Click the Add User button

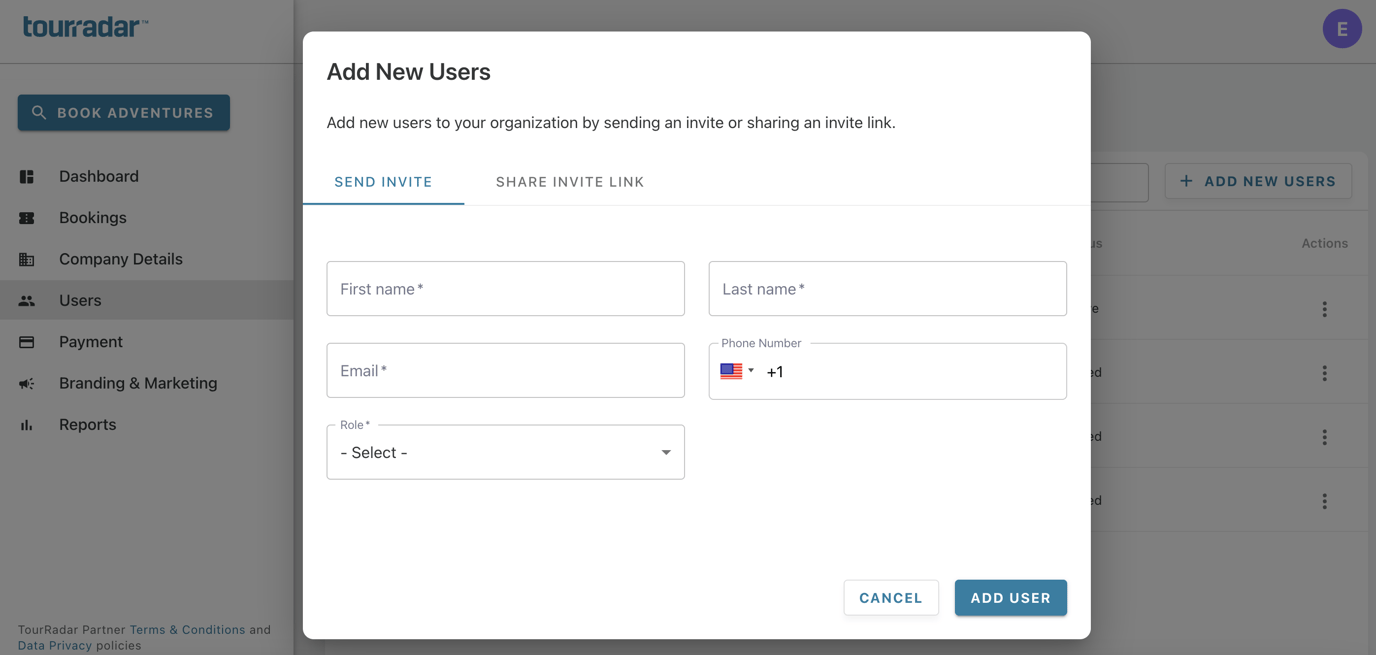pyautogui.click(x=1010, y=597)
